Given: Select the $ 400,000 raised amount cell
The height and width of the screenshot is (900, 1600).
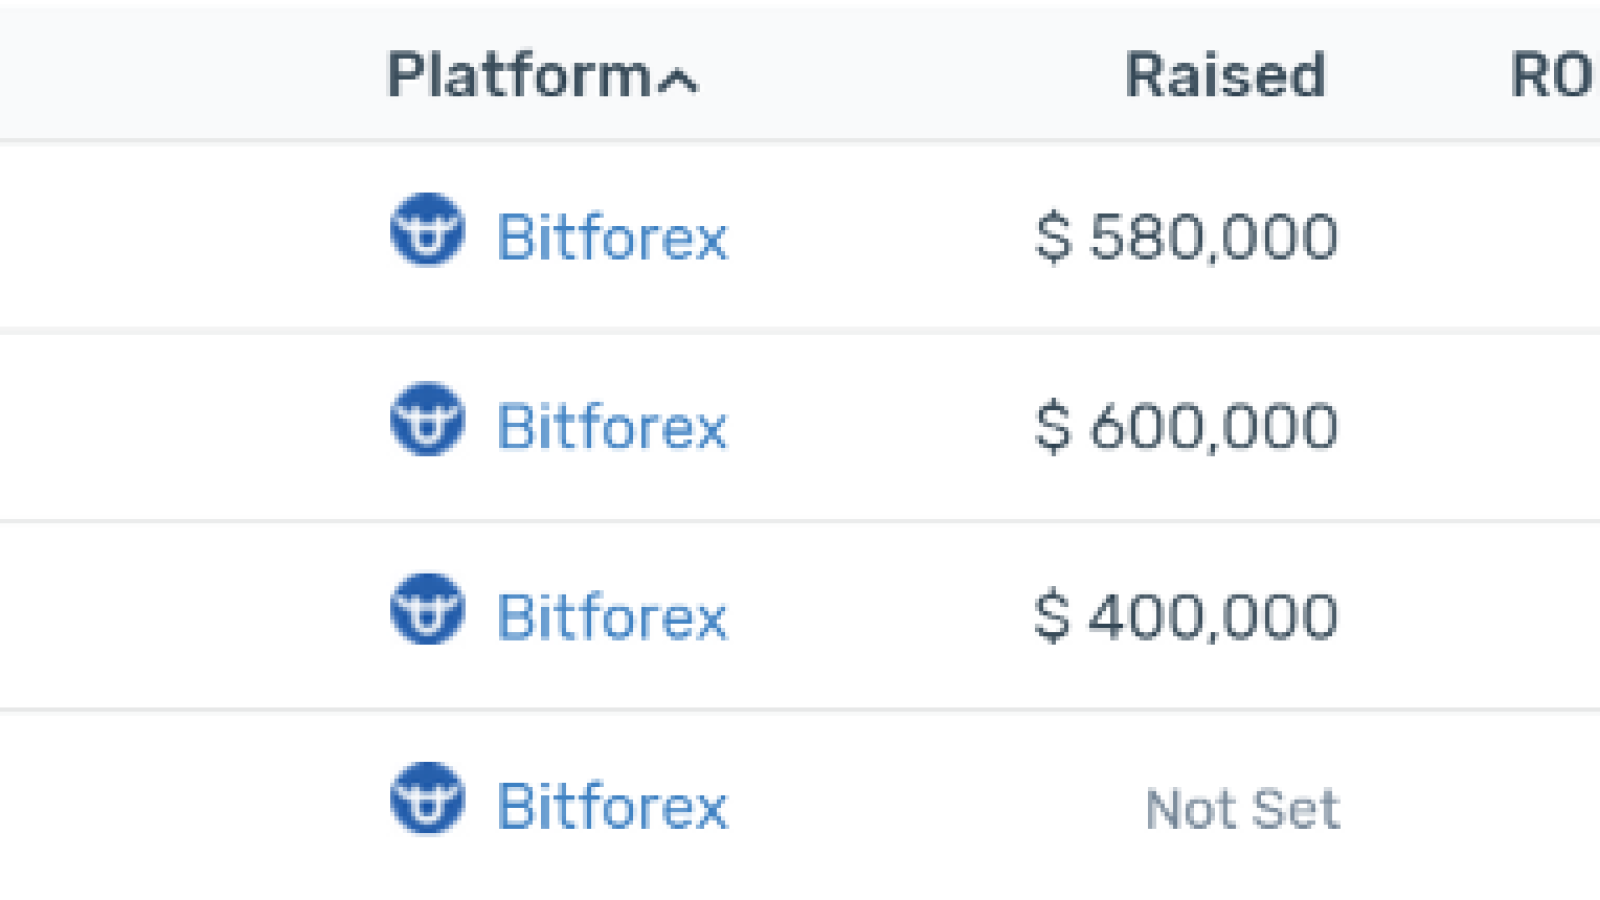Looking at the screenshot, I should coord(1186,616).
